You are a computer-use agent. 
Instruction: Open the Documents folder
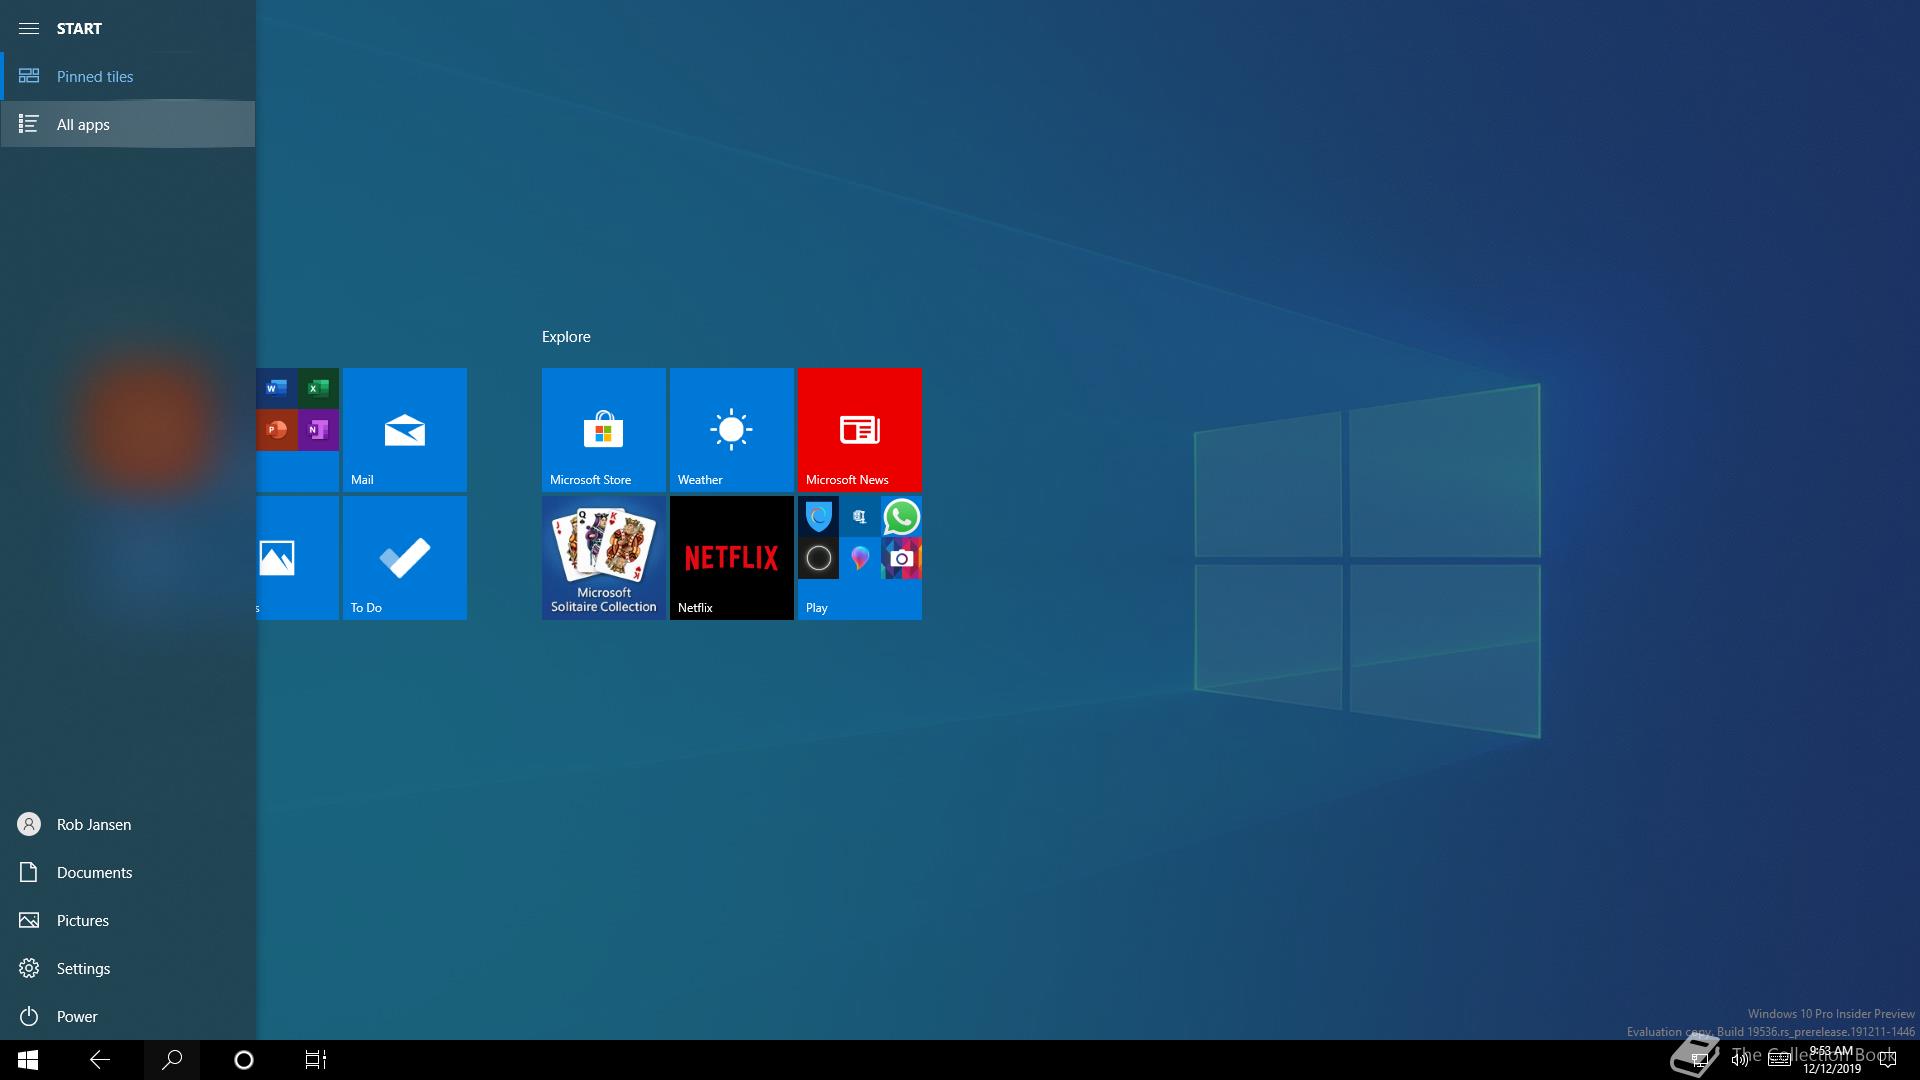[x=94, y=872]
